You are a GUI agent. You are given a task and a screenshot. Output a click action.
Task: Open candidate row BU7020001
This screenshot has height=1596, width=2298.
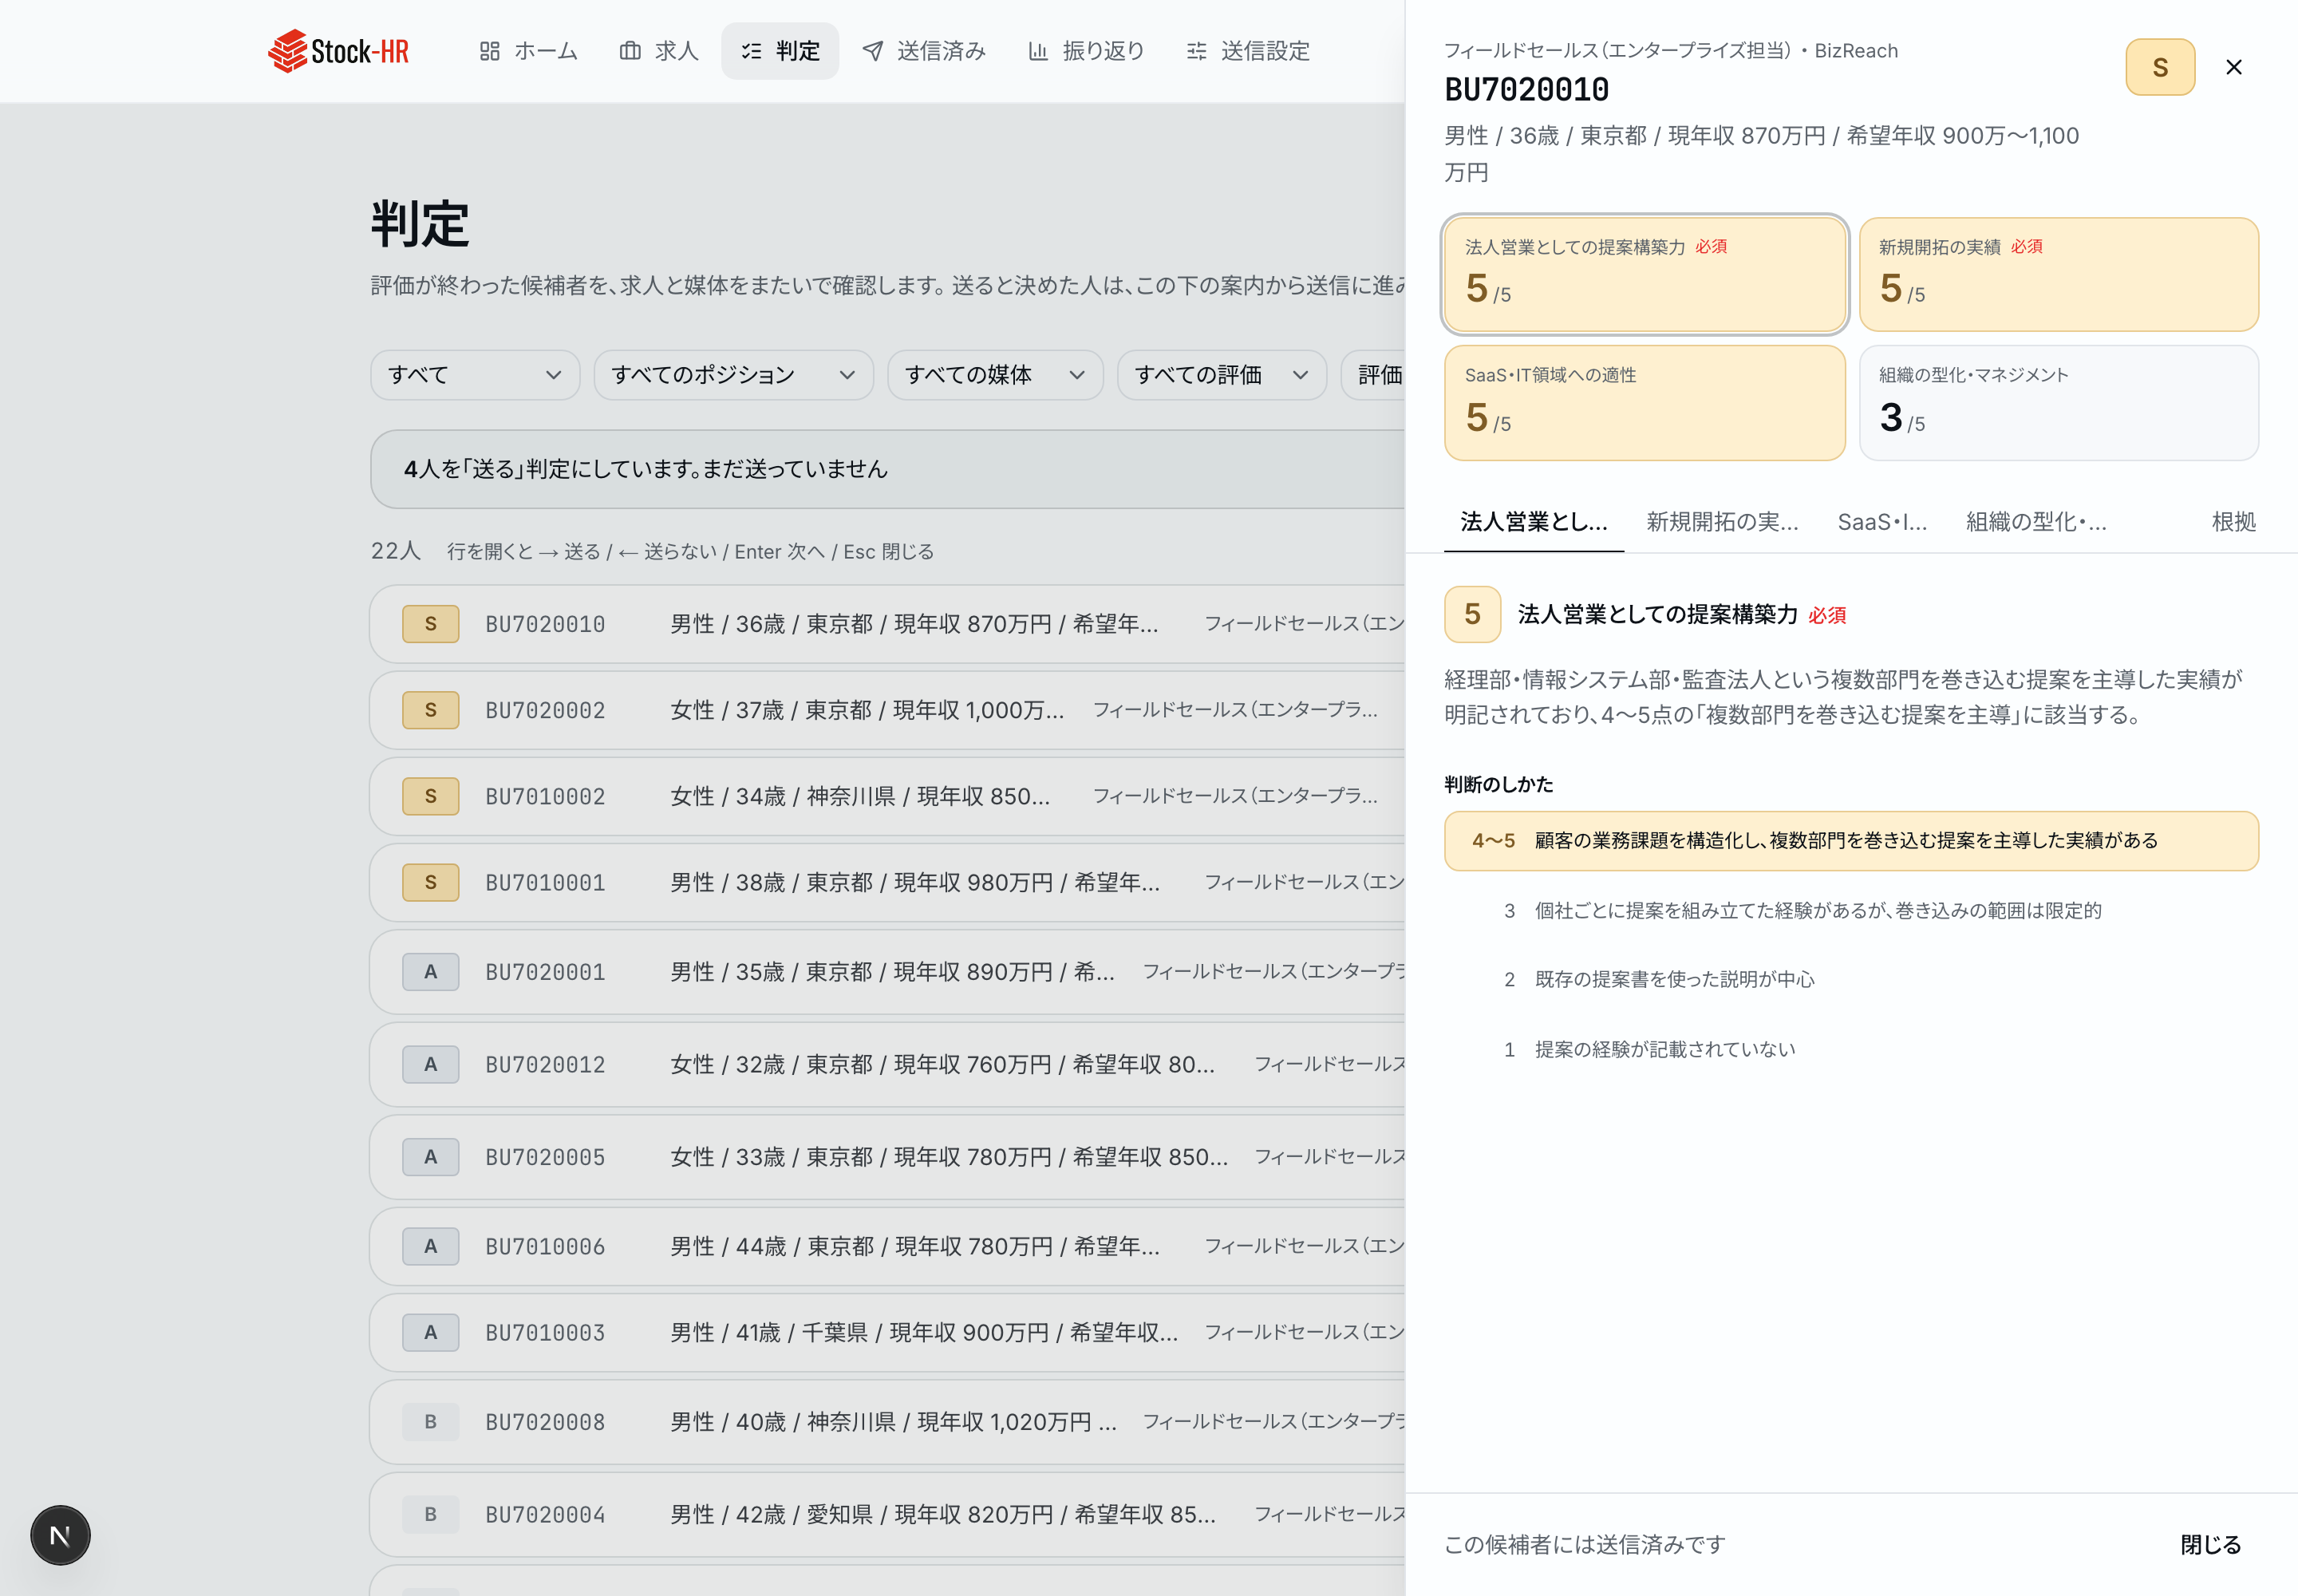pyautogui.click(x=888, y=972)
